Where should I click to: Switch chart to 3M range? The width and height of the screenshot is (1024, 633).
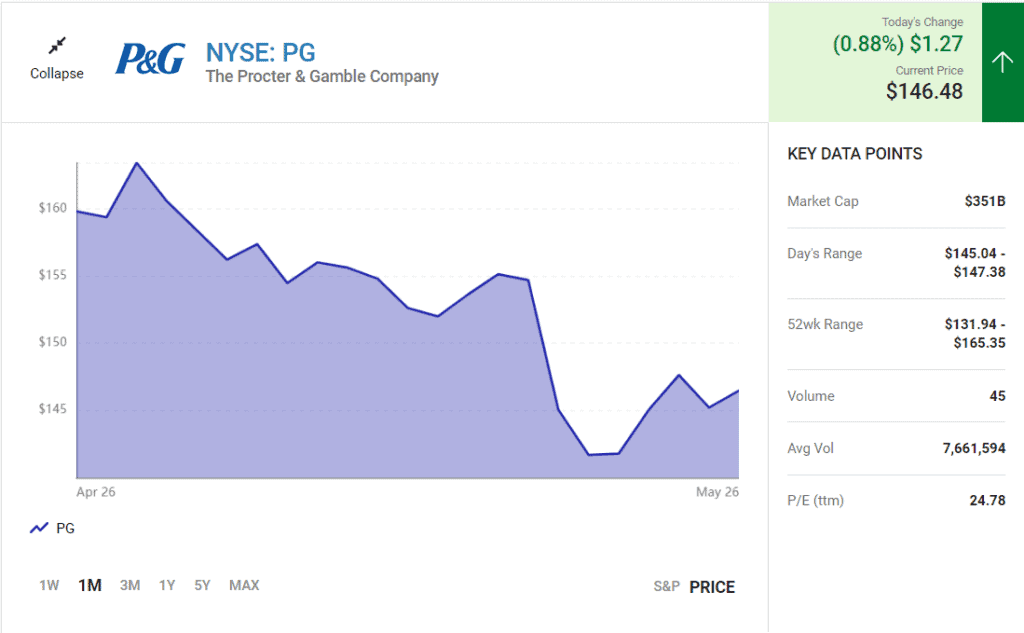130,585
